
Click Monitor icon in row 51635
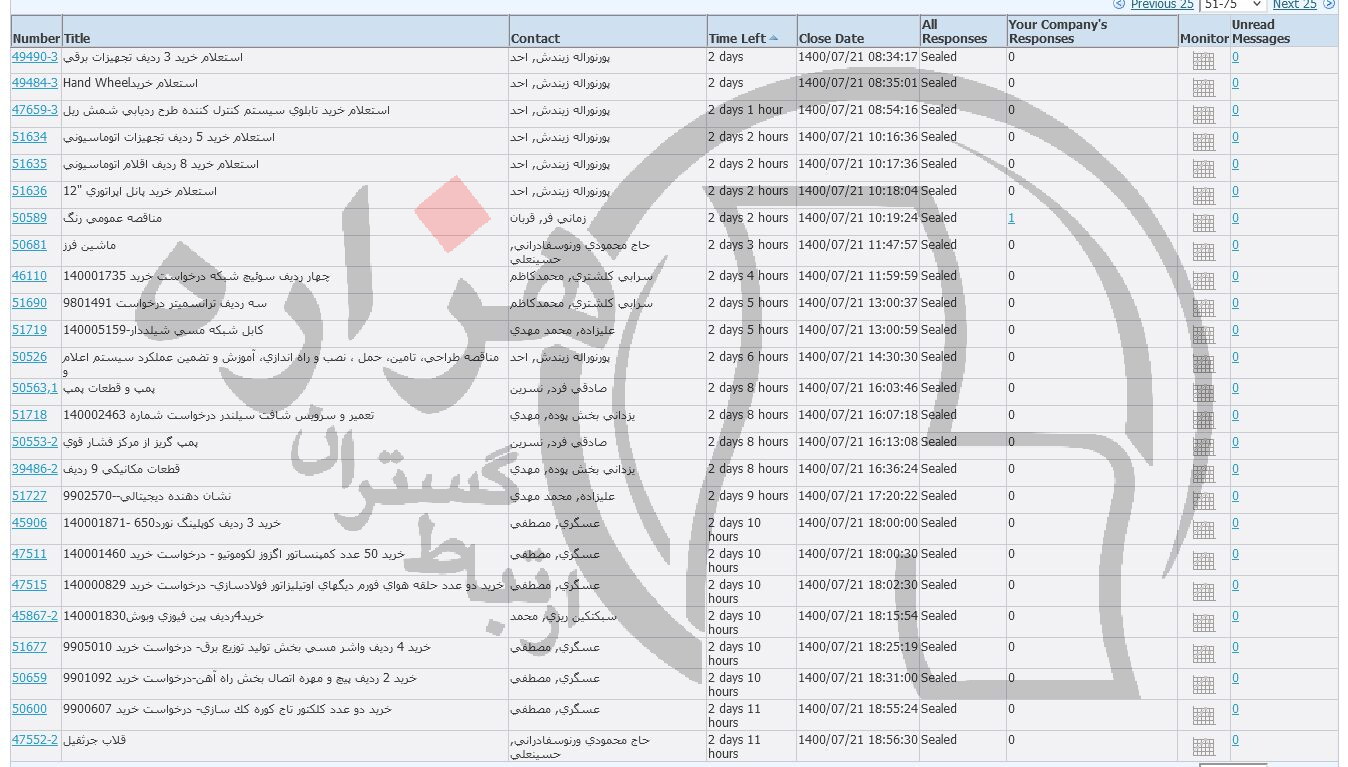[1203, 169]
